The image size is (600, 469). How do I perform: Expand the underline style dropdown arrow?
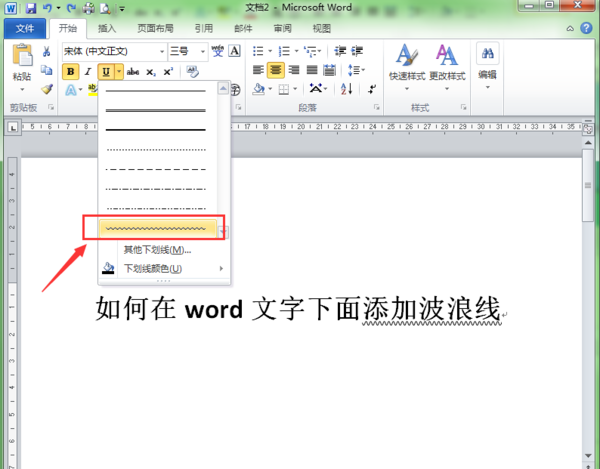pos(119,72)
